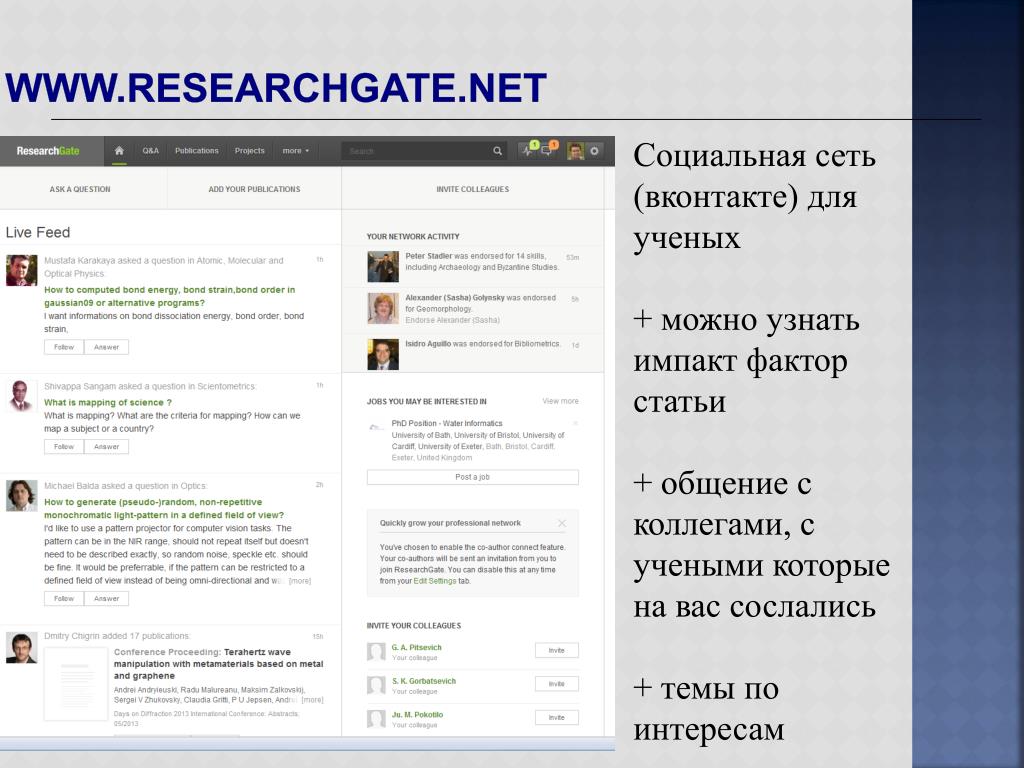Open the pseudo-random light-pattern question
This screenshot has height=768, width=1024.
pos(164,508)
